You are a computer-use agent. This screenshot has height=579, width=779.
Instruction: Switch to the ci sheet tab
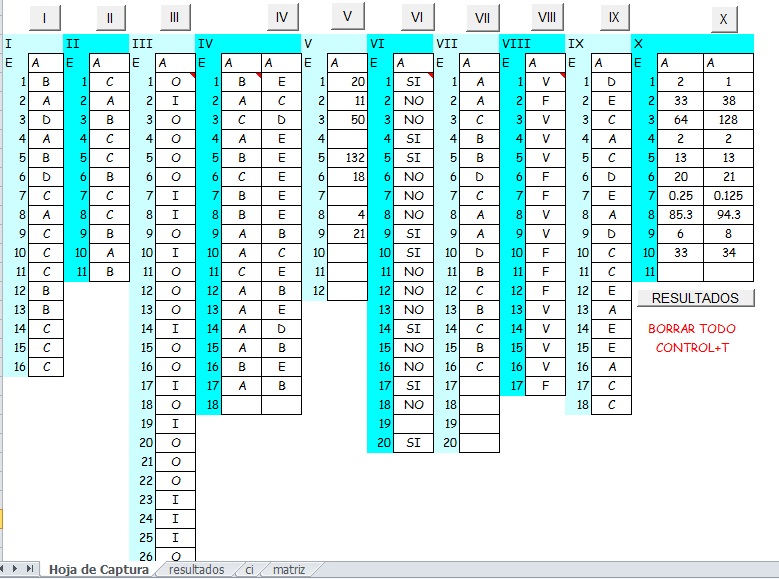(249, 570)
